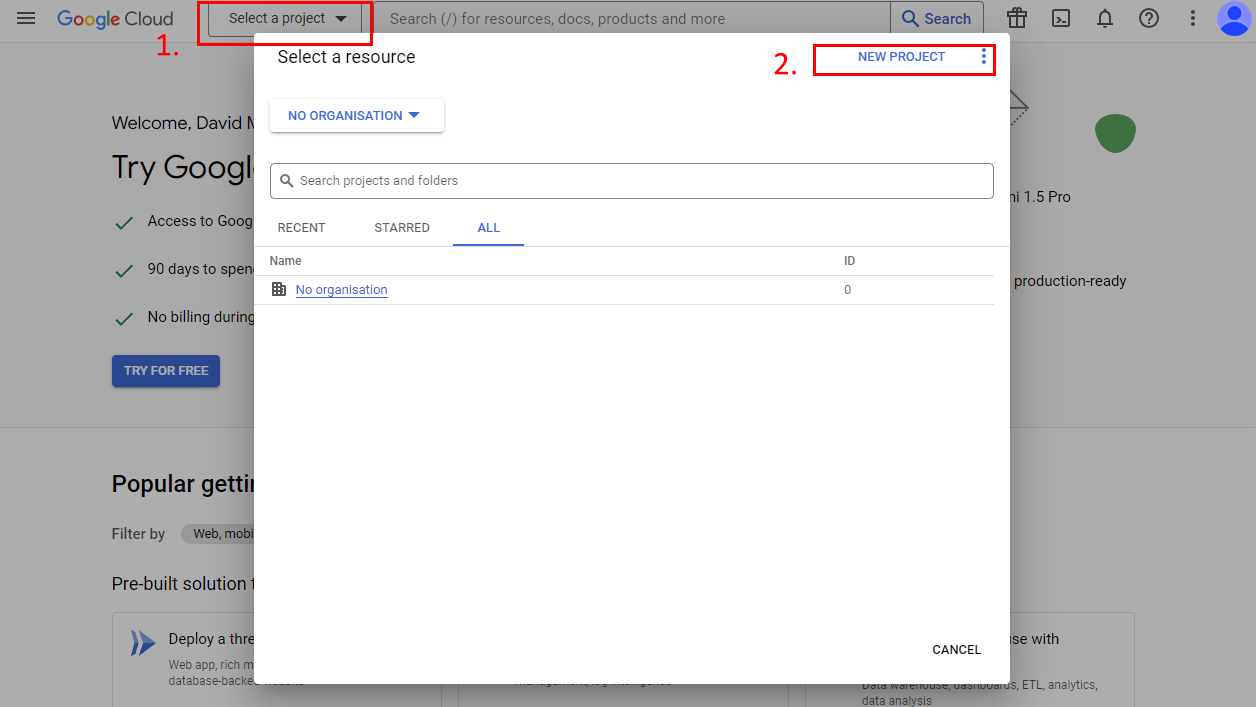Activate Cloud Shell terminal icon
This screenshot has width=1256, height=707.
click(1062, 18)
